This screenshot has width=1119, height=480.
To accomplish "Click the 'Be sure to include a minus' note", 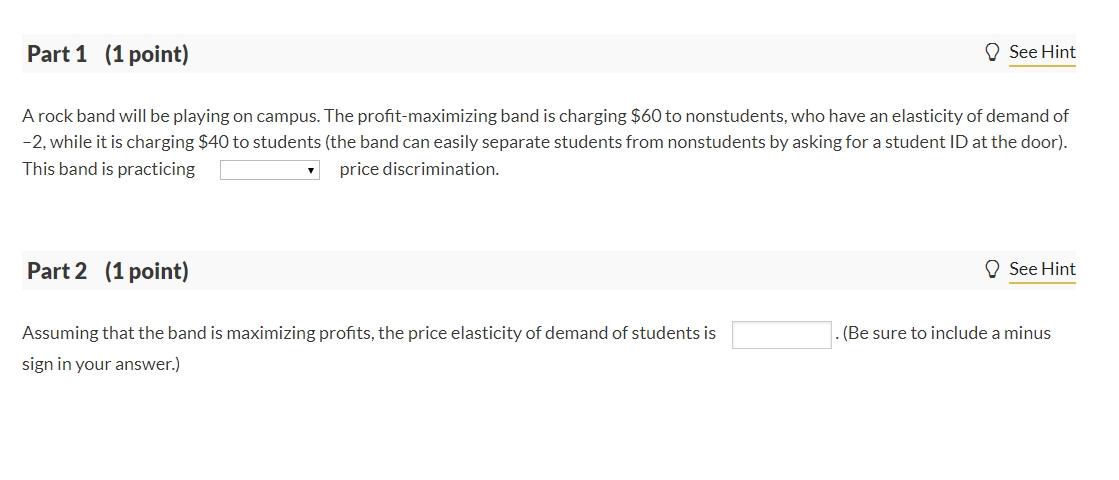I will [x=946, y=333].
